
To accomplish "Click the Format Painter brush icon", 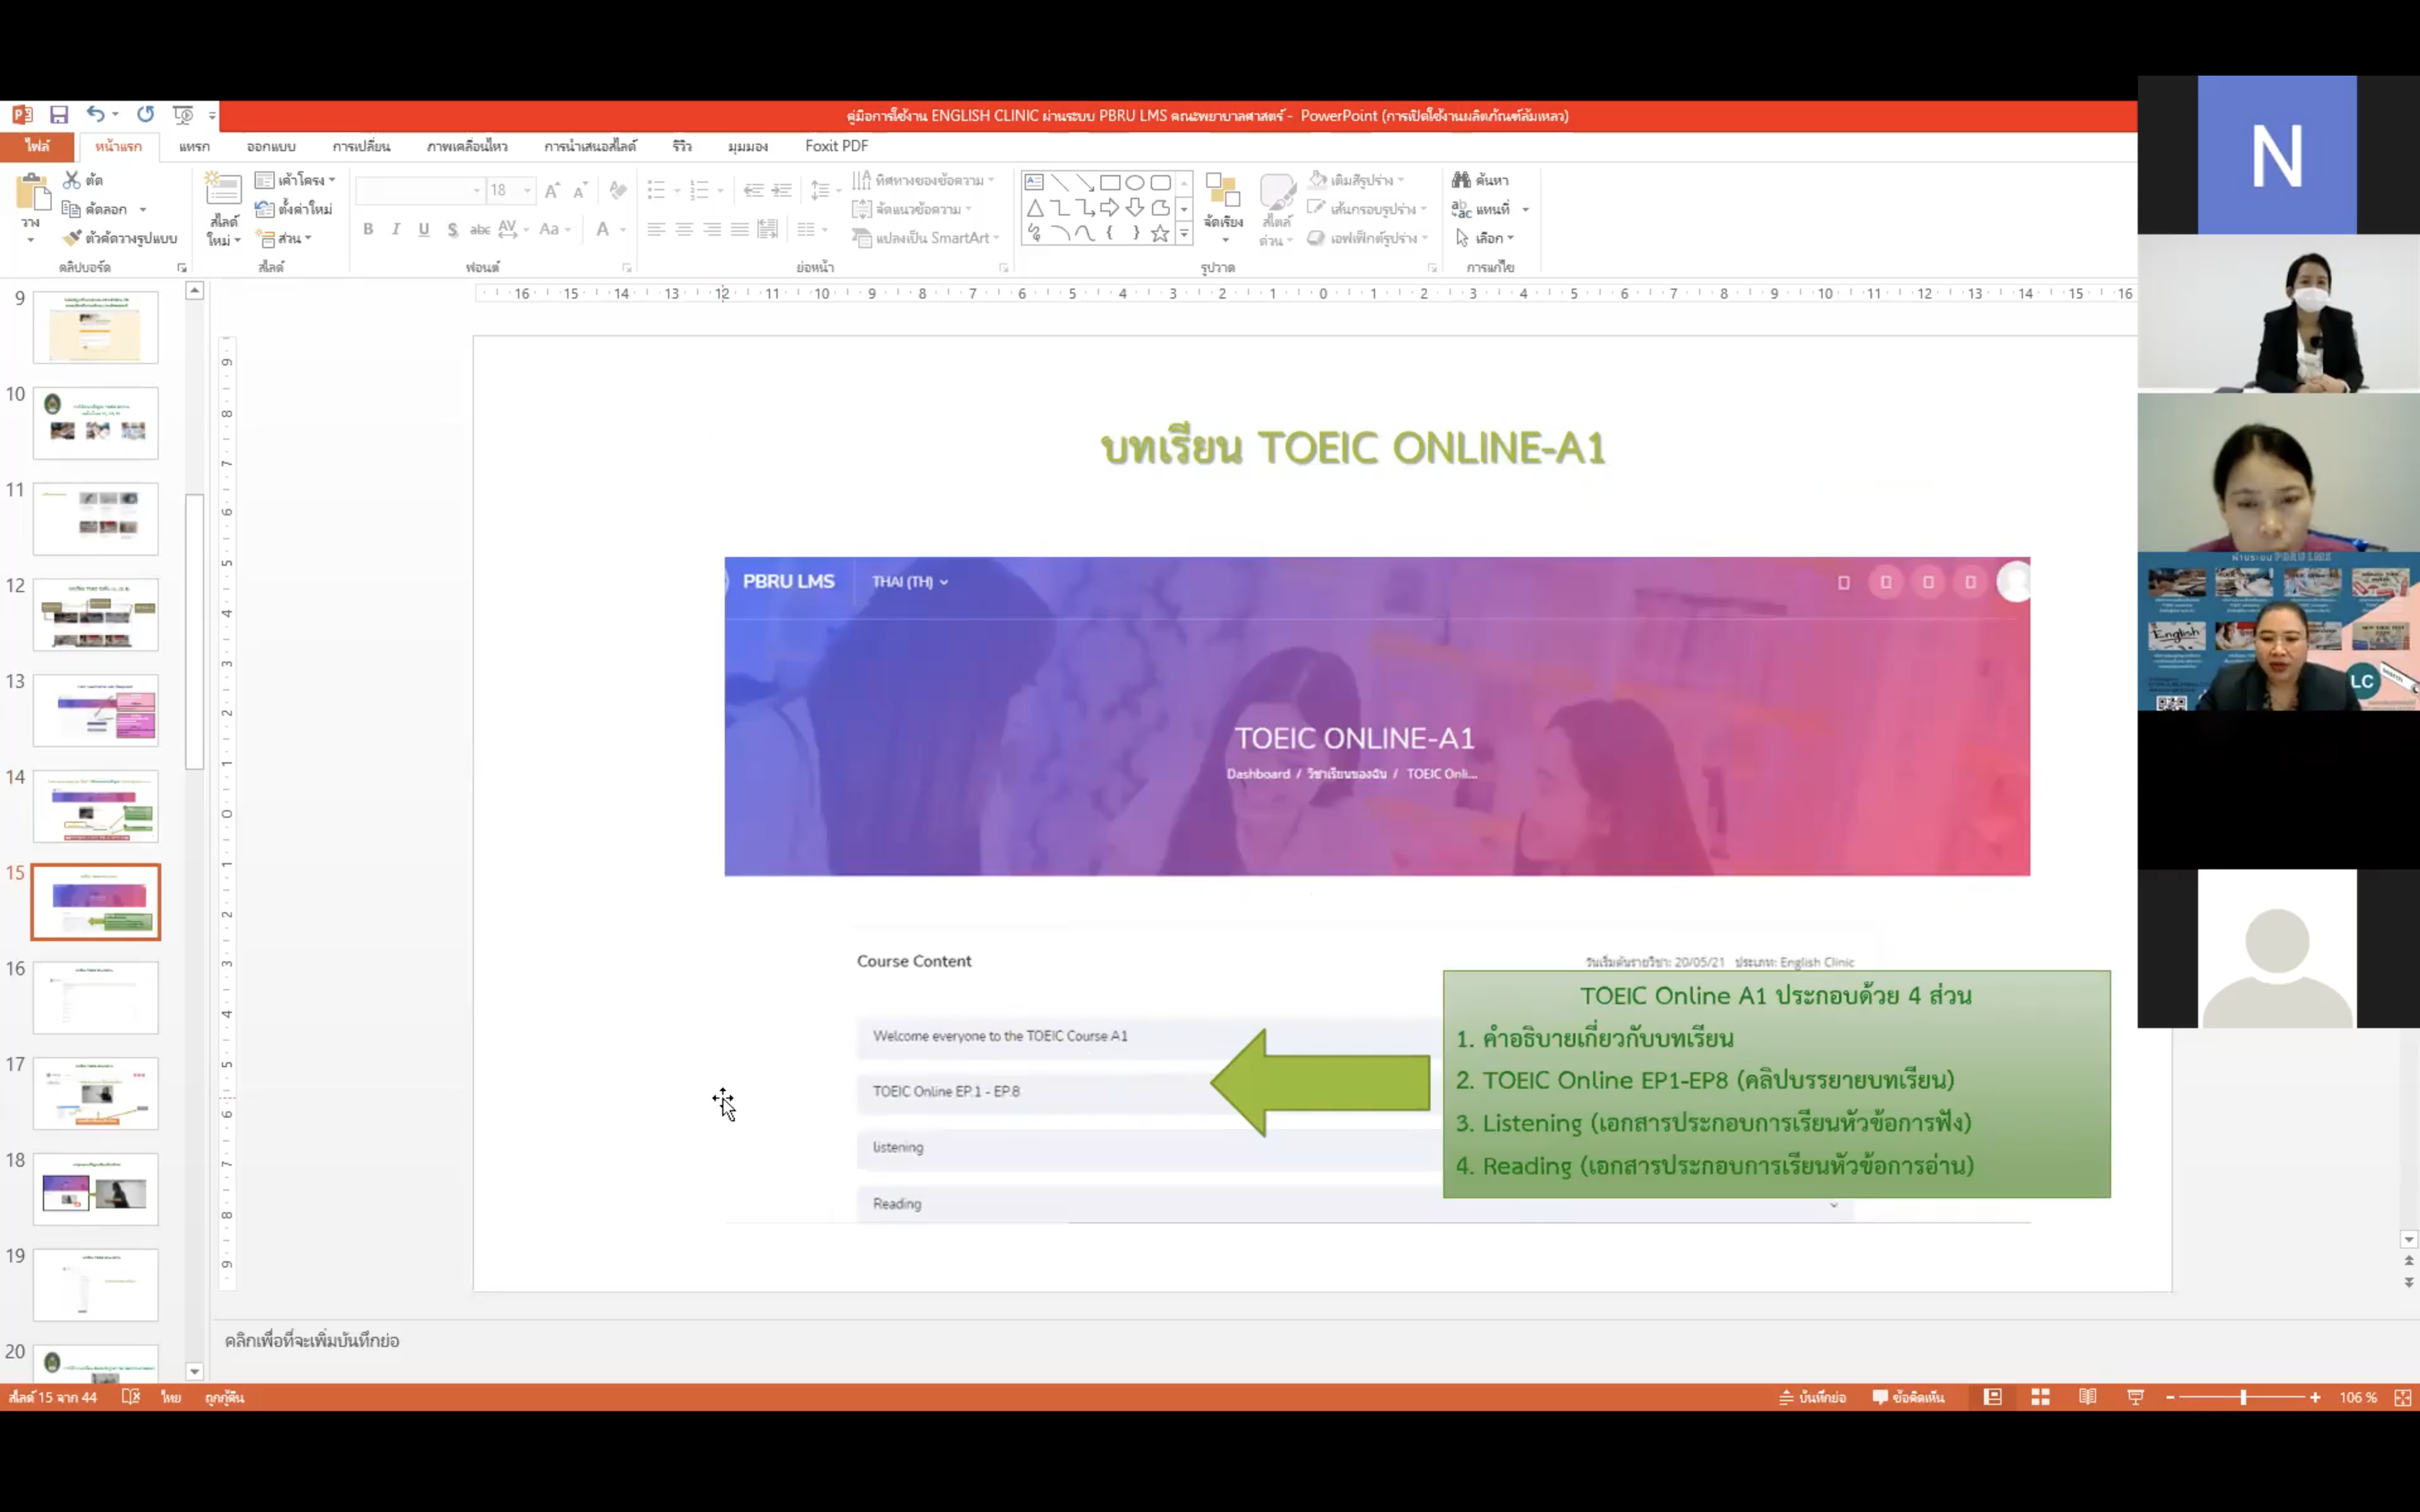I will [72, 238].
